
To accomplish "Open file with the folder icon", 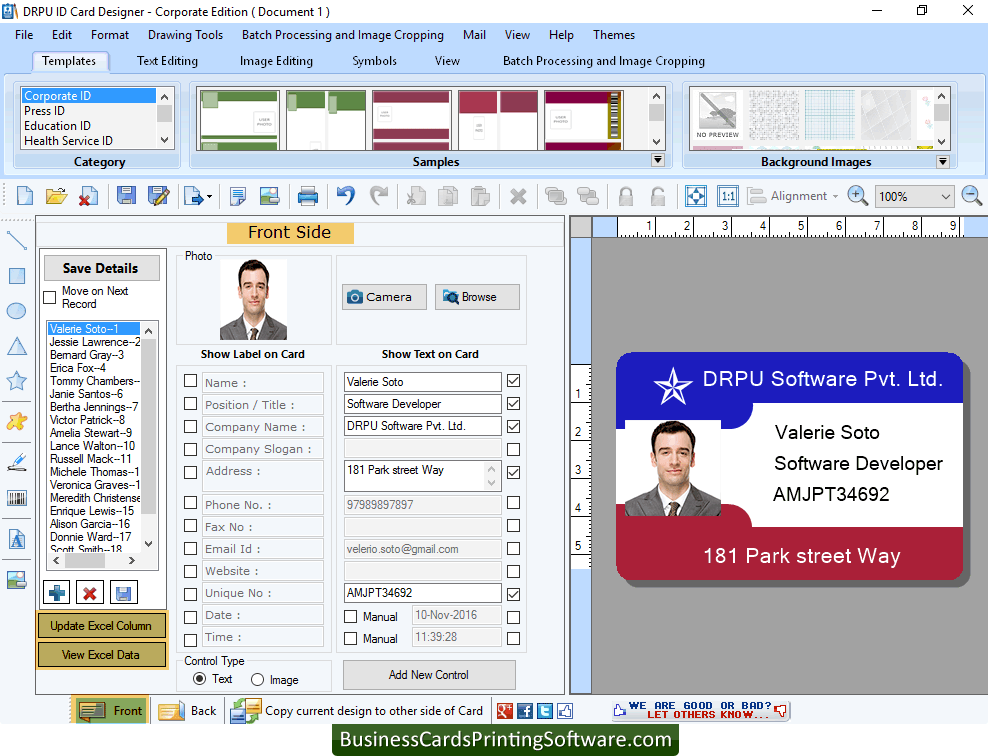I will (56, 196).
